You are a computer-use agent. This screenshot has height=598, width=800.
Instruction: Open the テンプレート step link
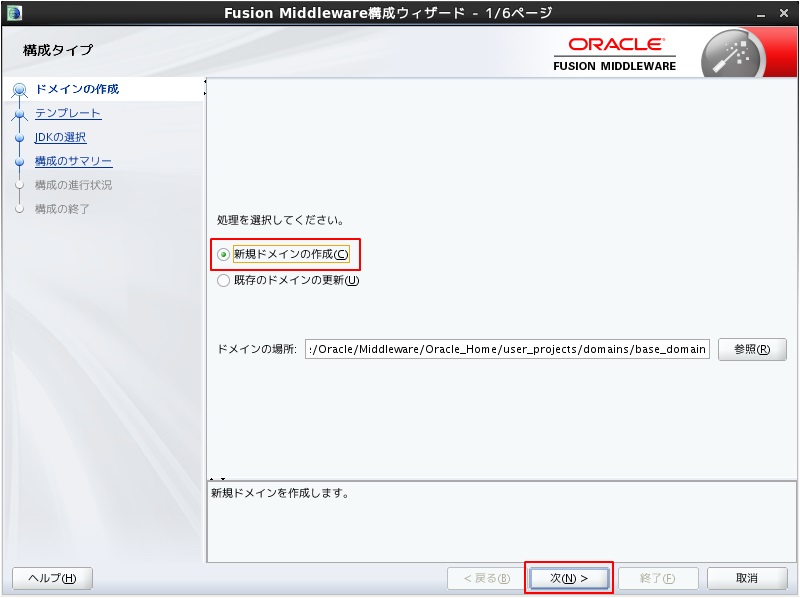coord(68,113)
